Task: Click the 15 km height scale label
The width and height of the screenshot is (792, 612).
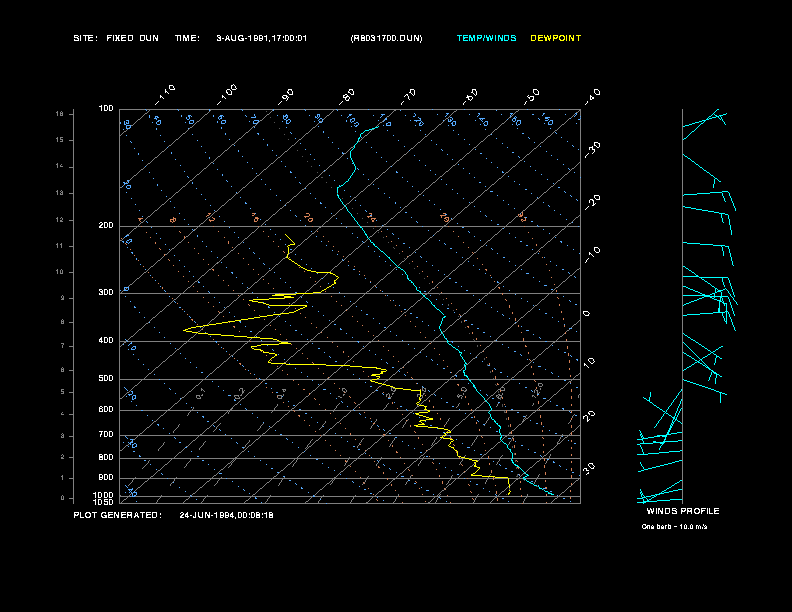Action: [60, 140]
